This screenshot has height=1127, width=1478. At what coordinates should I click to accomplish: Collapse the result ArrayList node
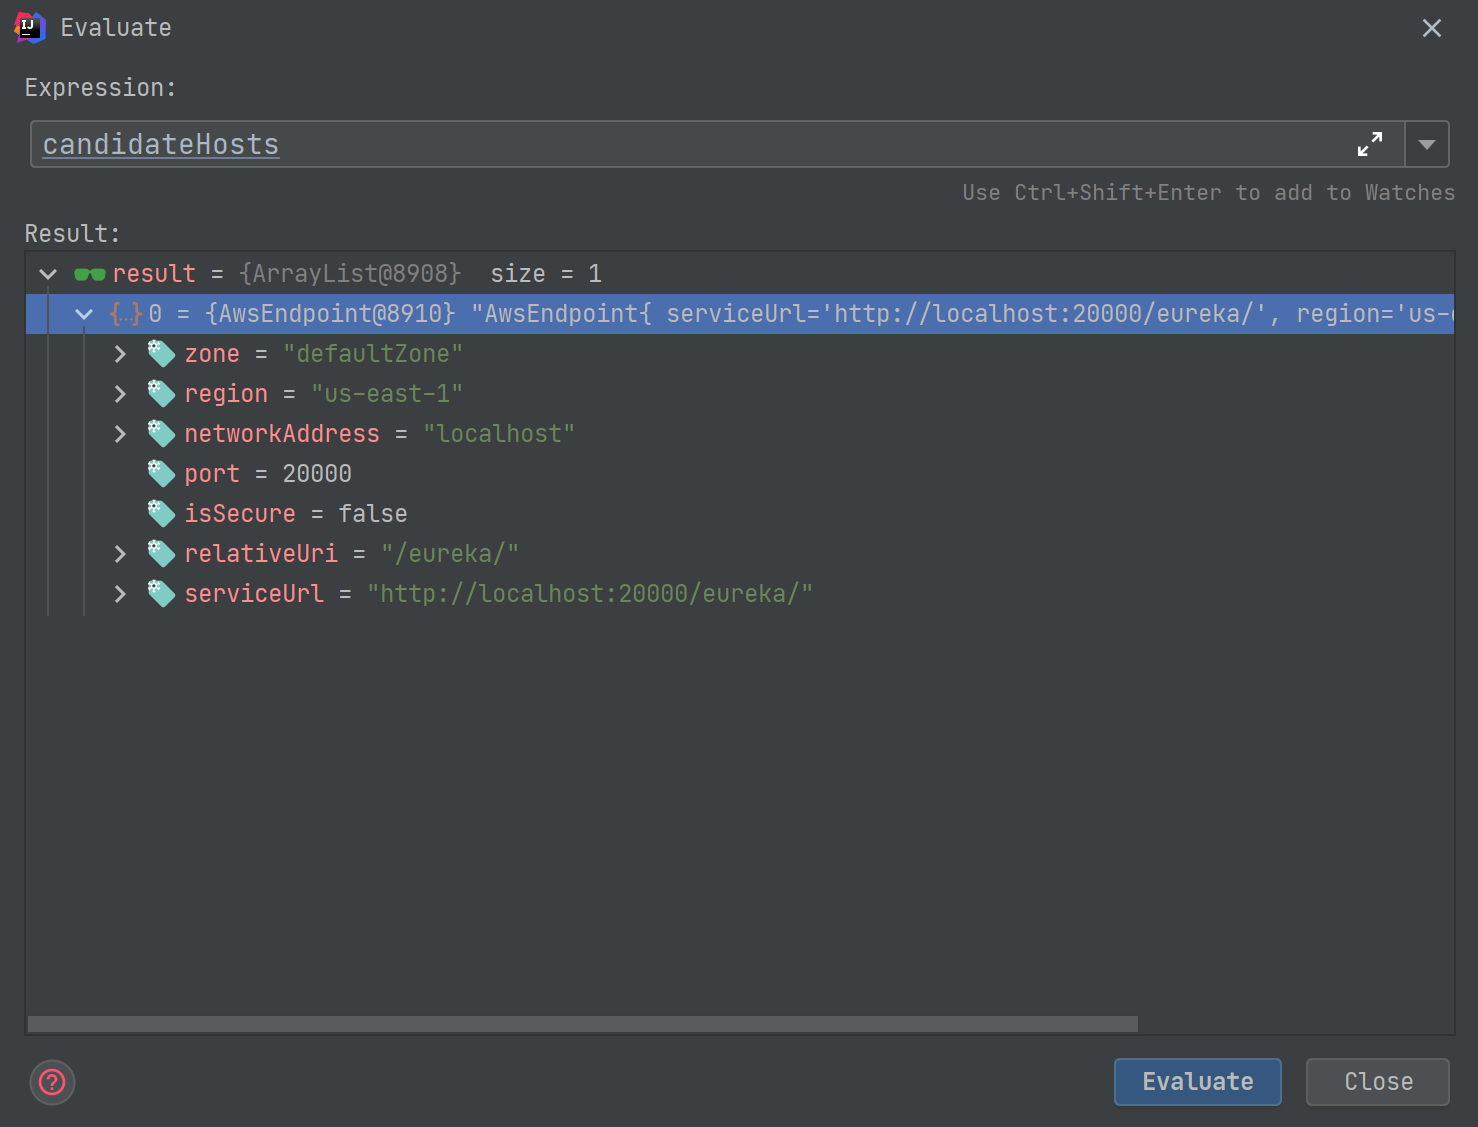pos(48,274)
